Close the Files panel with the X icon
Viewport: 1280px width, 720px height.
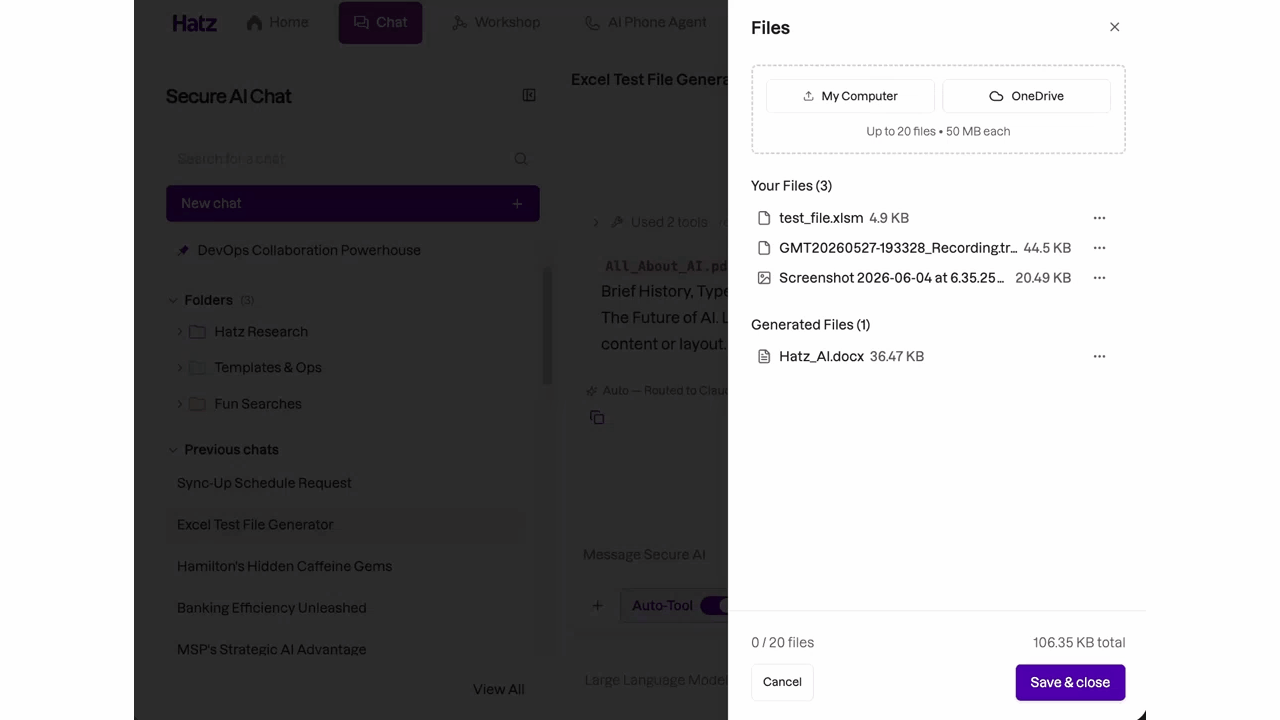(1114, 27)
